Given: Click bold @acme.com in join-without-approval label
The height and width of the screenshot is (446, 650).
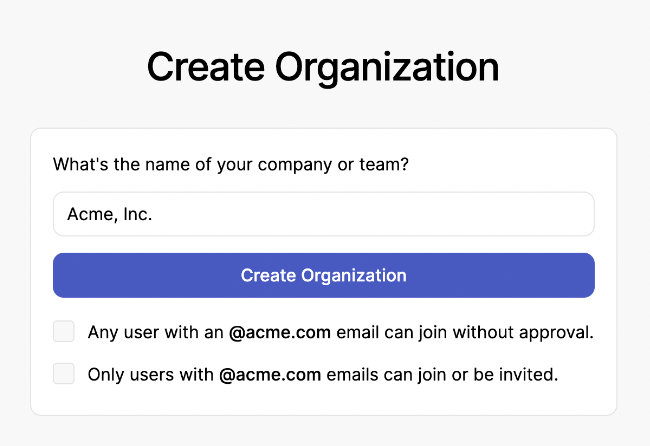Looking at the screenshot, I should click(x=280, y=332).
